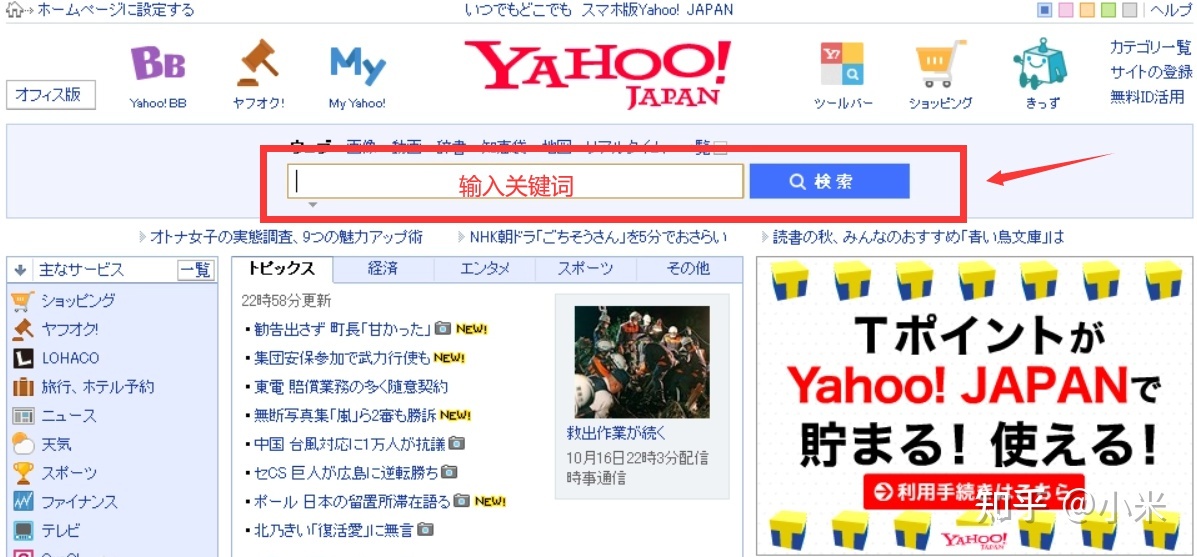Click ショッピング cart icon in services list
Screen dimensions: 1197x557
pyautogui.click(x=23, y=301)
